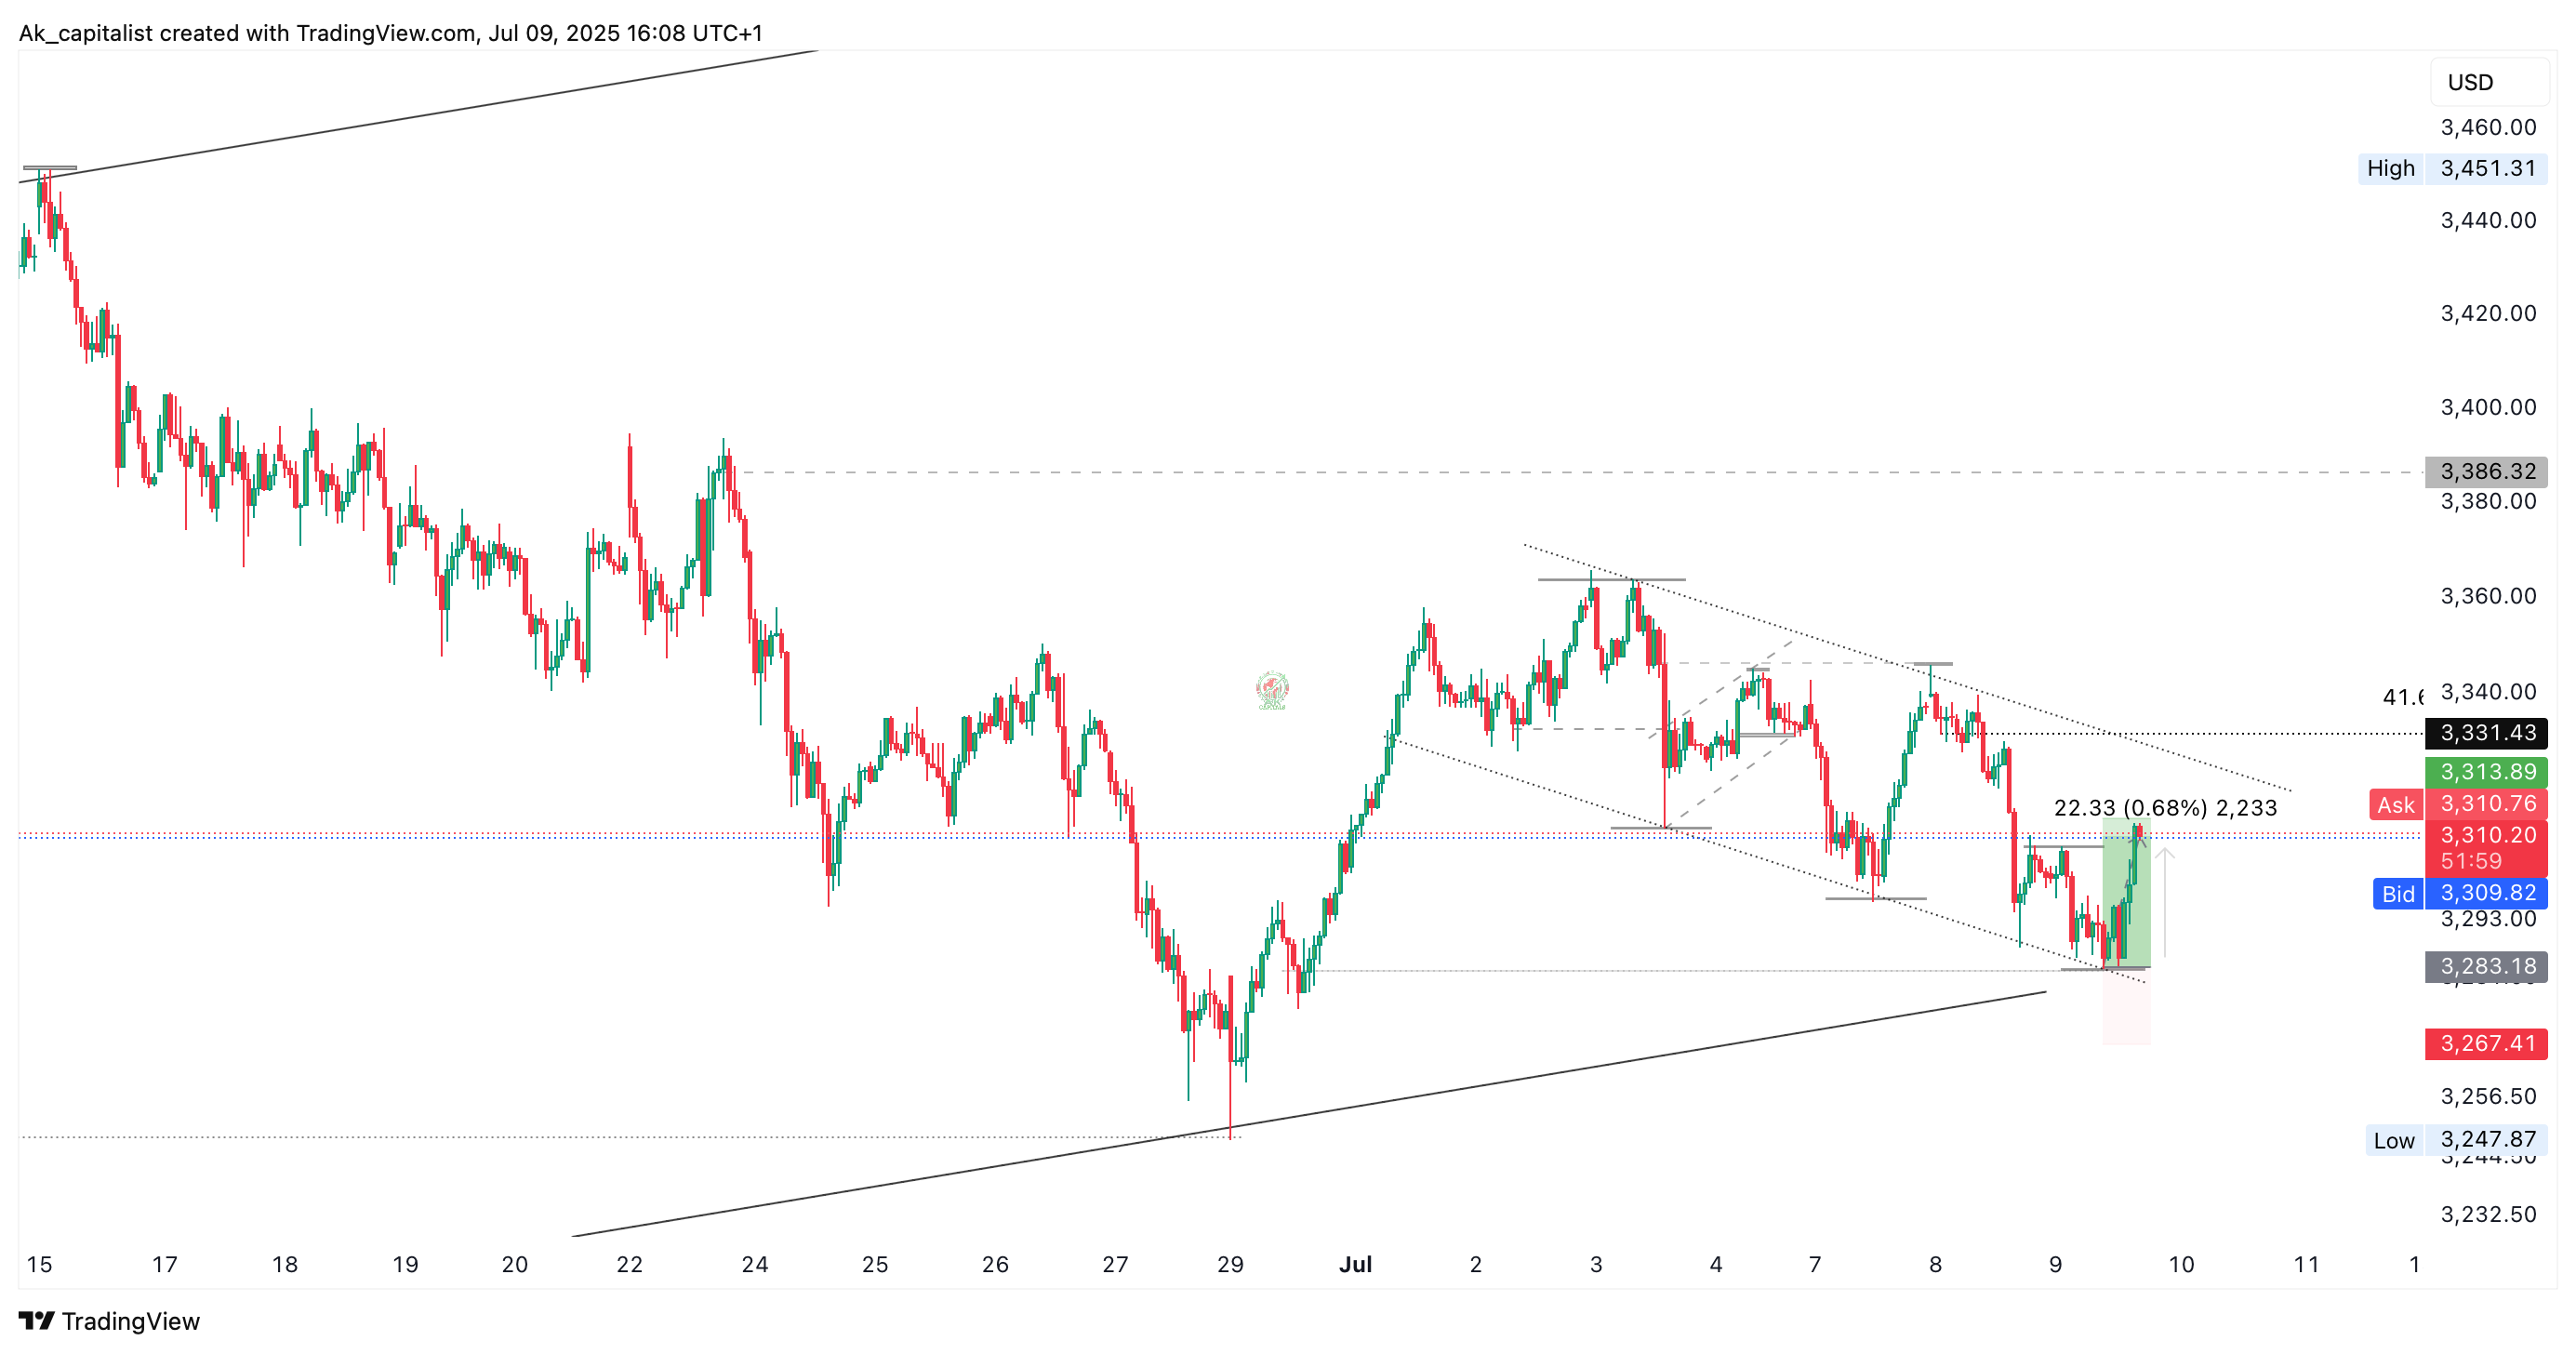
Task: Click the 3,400.00 price axis label
Action: point(2488,407)
